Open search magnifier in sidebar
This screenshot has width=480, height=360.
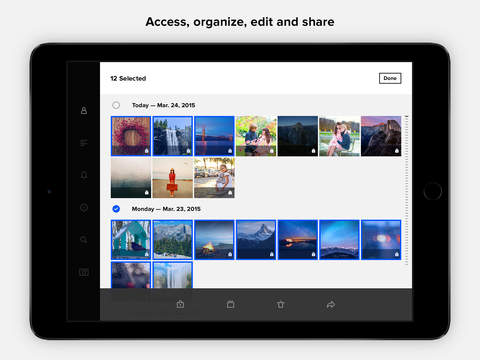tap(84, 240)
